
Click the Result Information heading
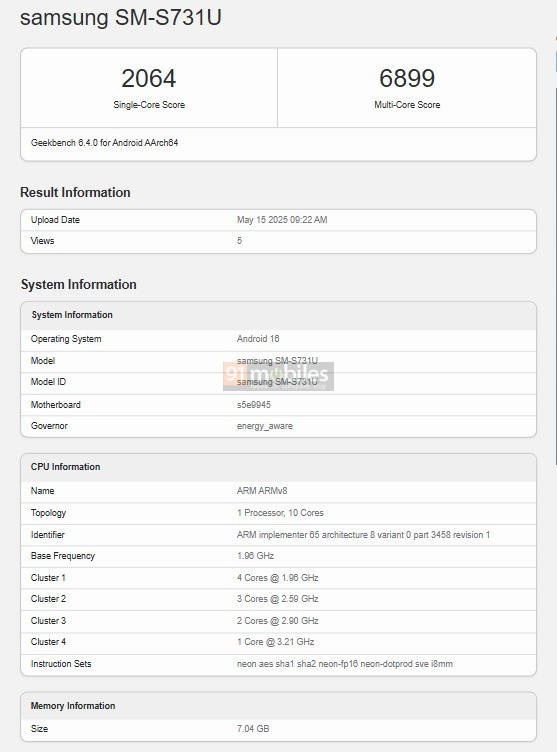coord(75,192)
